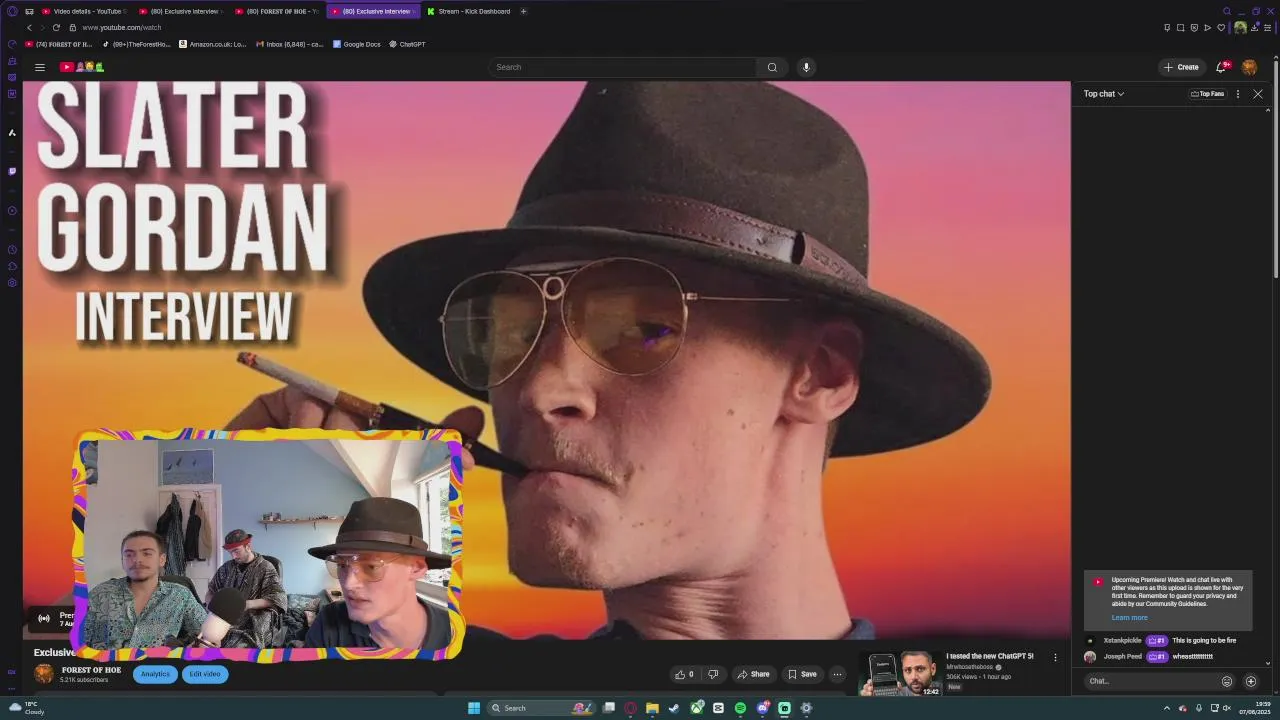Image resolution: width=1280 pixels, height=720 pixels.
Task: Open Steam from the taskbar
Action: point(674,708)
